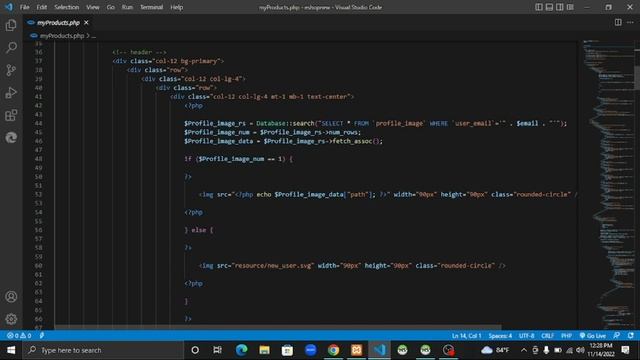Launch Microsoft Edge from taskbar
The image size is (640, 360).
(241, 350)
